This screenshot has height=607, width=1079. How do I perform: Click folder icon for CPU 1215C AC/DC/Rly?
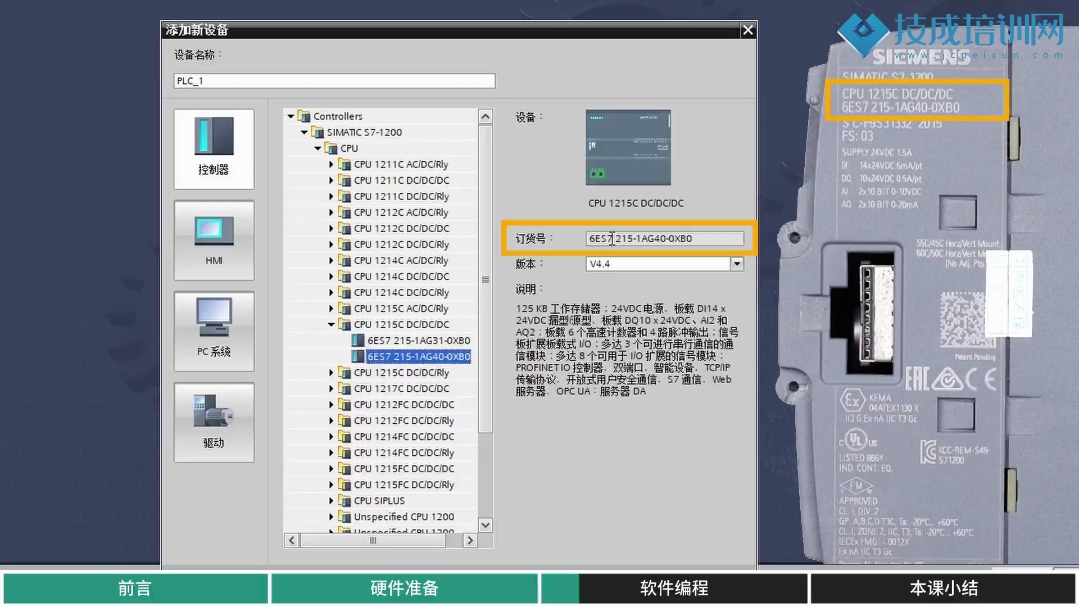click(344, 308)
